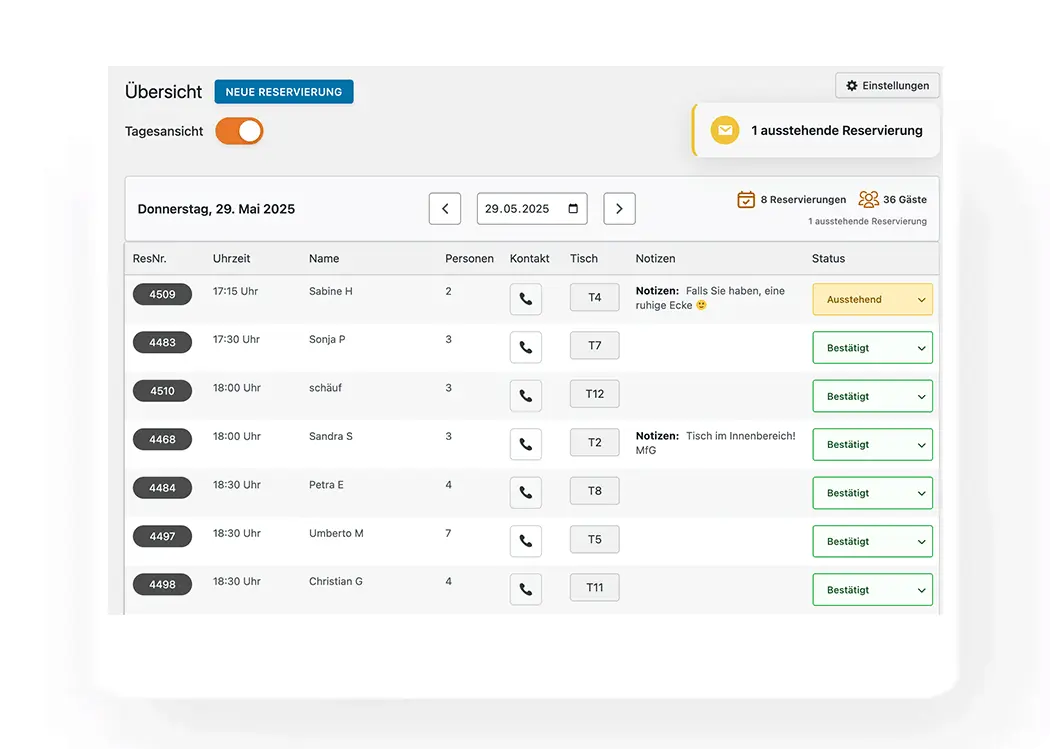Disable the Tagesansicht toggle
This screenshot has height=749, width=1050.
pos(240,131)
